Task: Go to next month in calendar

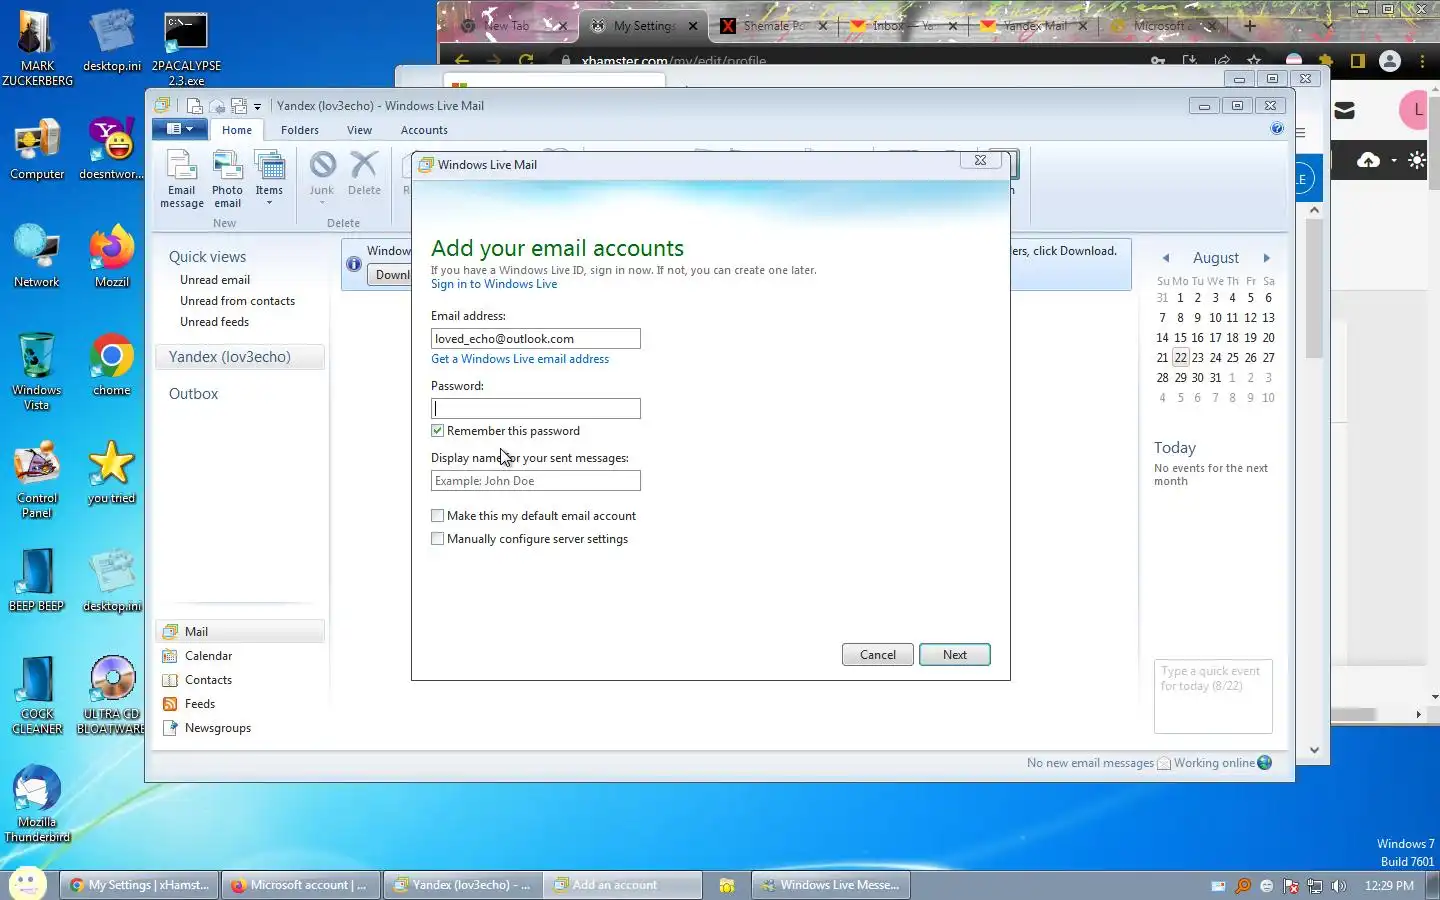Action: tap(1266, 258)
